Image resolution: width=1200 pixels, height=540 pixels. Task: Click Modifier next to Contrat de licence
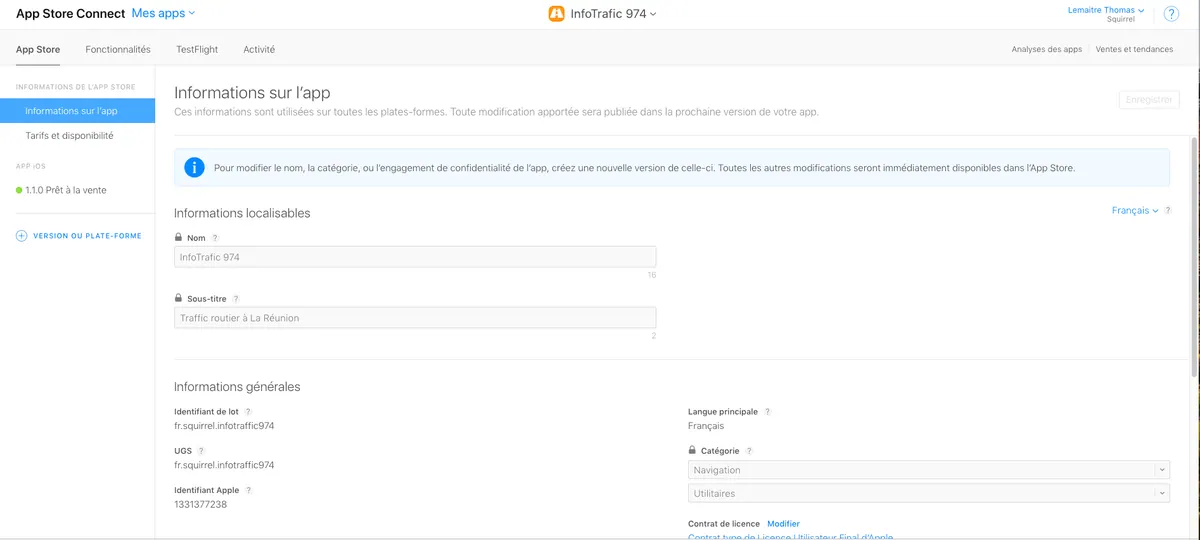coord(783,524)
